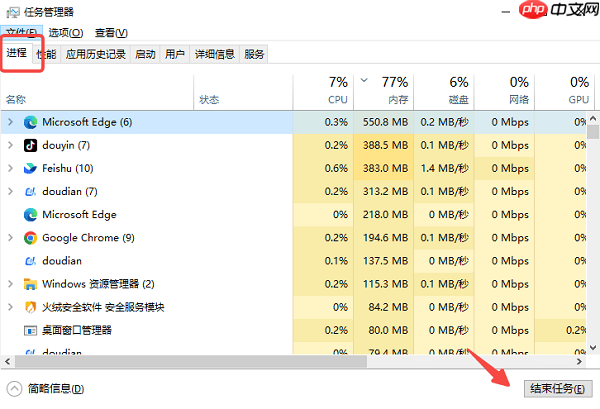Select the 进程 tab
Viewport: 600px width, 409px height.
coord(16,53)
